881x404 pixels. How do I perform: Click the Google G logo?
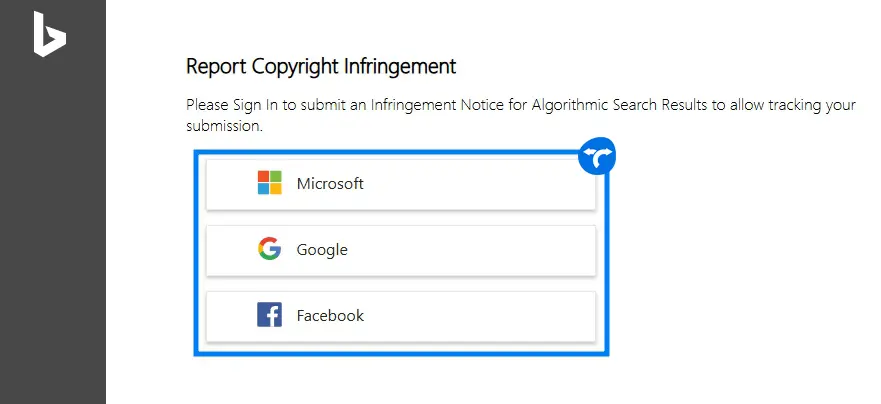click(x=269, y=249)
